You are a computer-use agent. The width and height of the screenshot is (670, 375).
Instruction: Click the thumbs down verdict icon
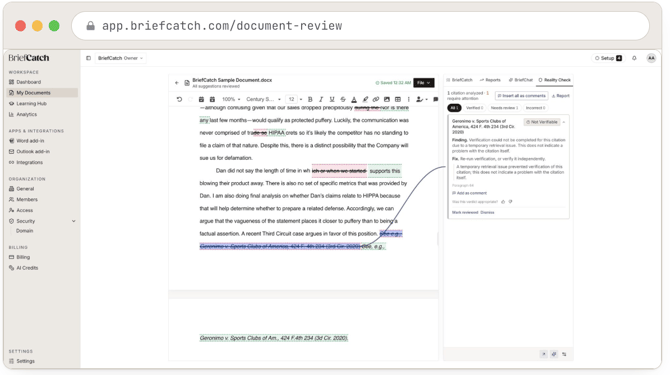coord(510,202)
